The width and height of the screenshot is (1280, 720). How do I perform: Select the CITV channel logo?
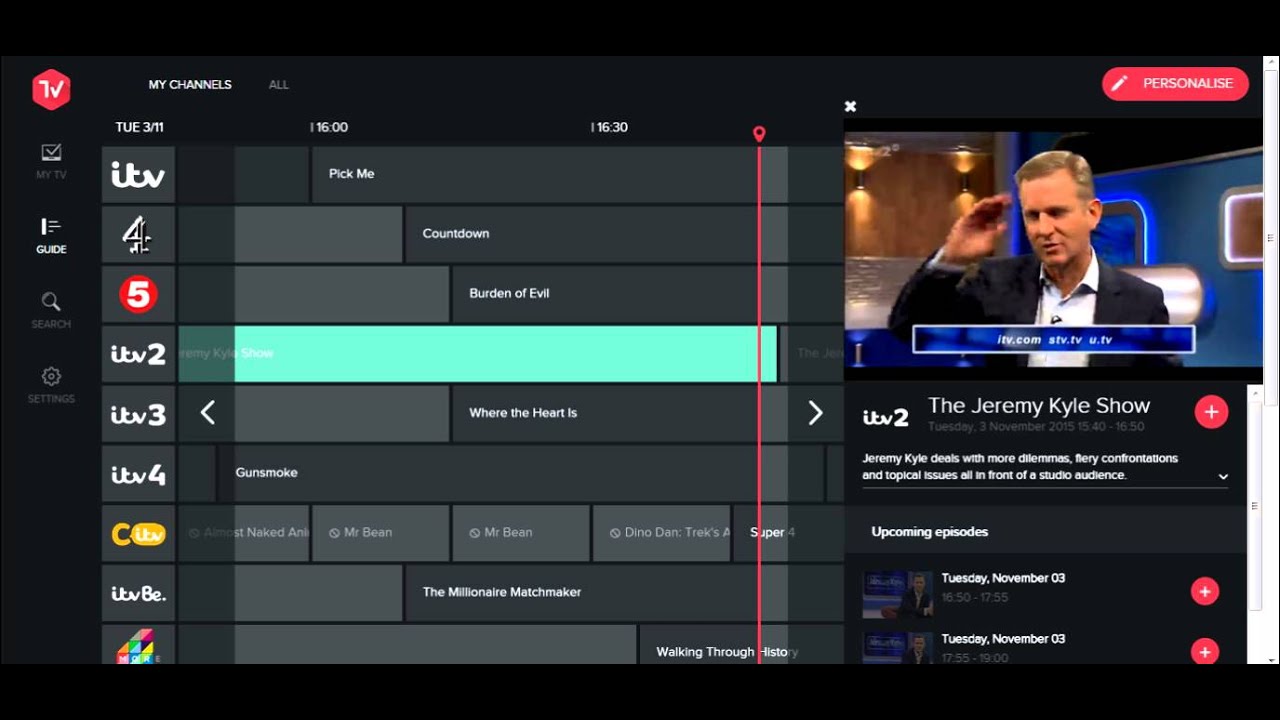click(x=138, y=534)
